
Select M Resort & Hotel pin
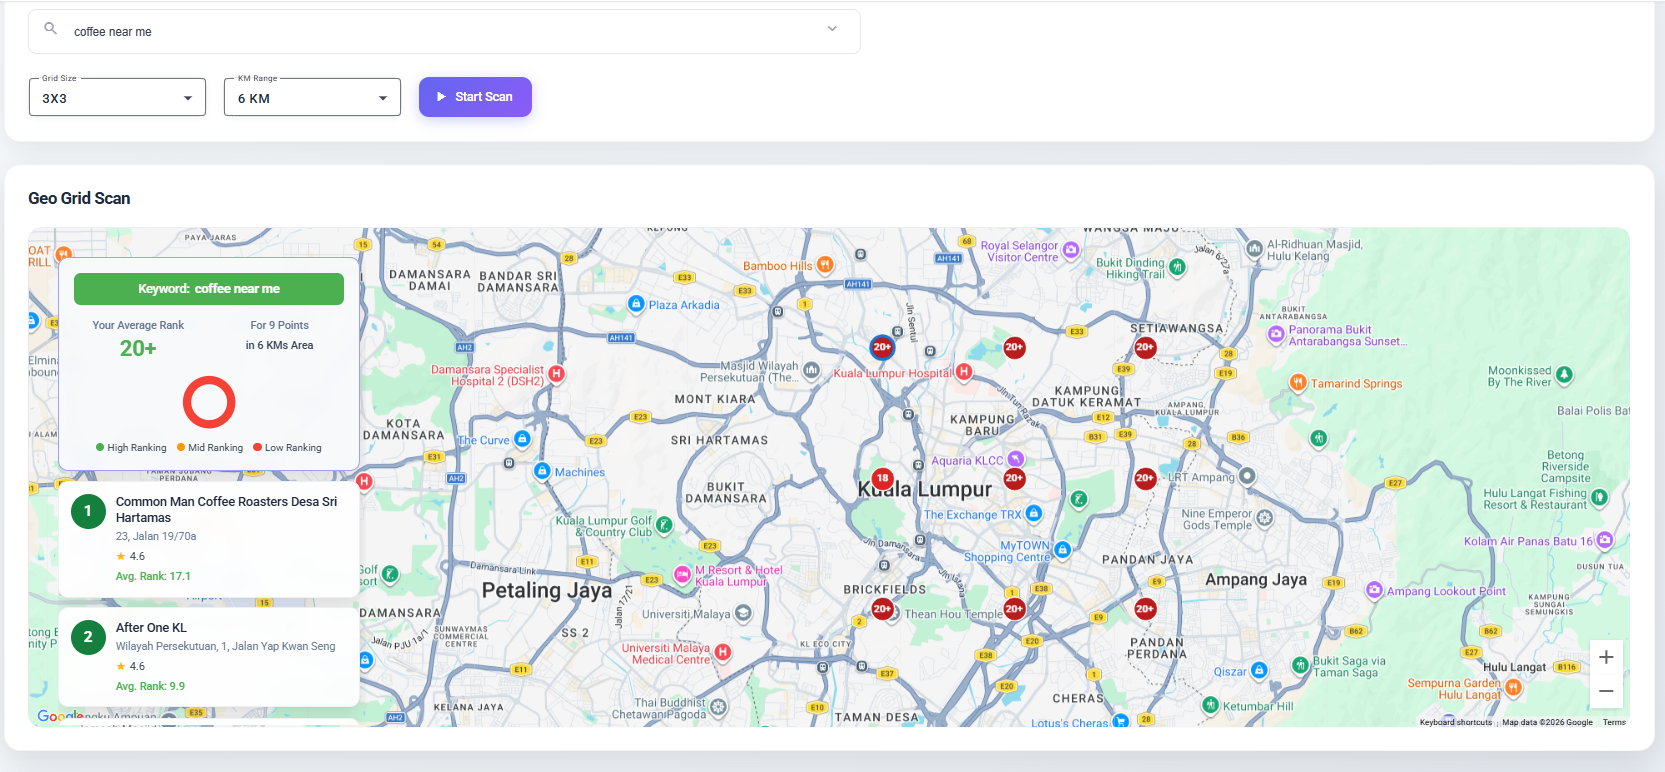click(683, 574)
